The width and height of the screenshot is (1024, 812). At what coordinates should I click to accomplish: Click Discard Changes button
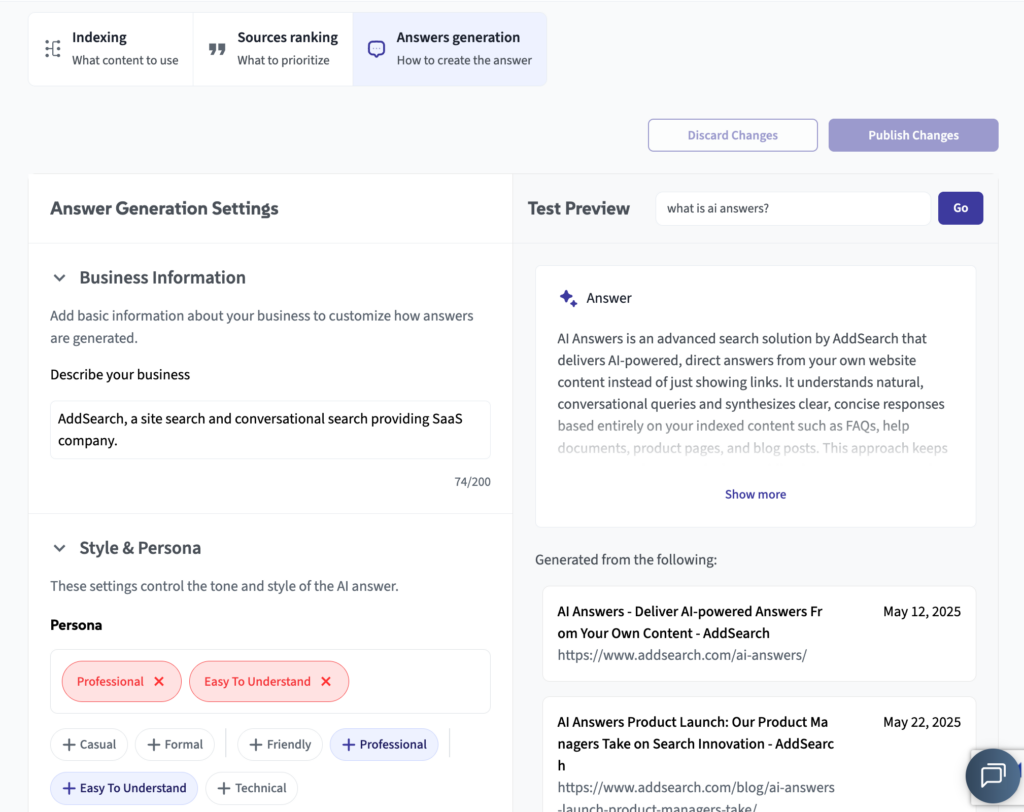tap(733, 135)
